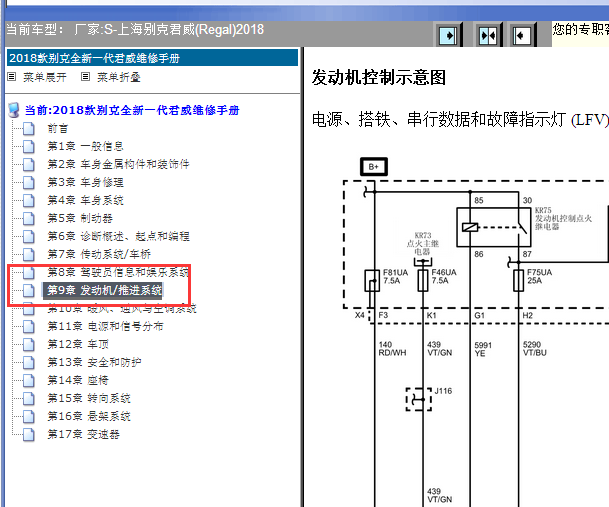
Task: Click the 菜单折叠 collapse-all menu button
Action: (118, 77)
